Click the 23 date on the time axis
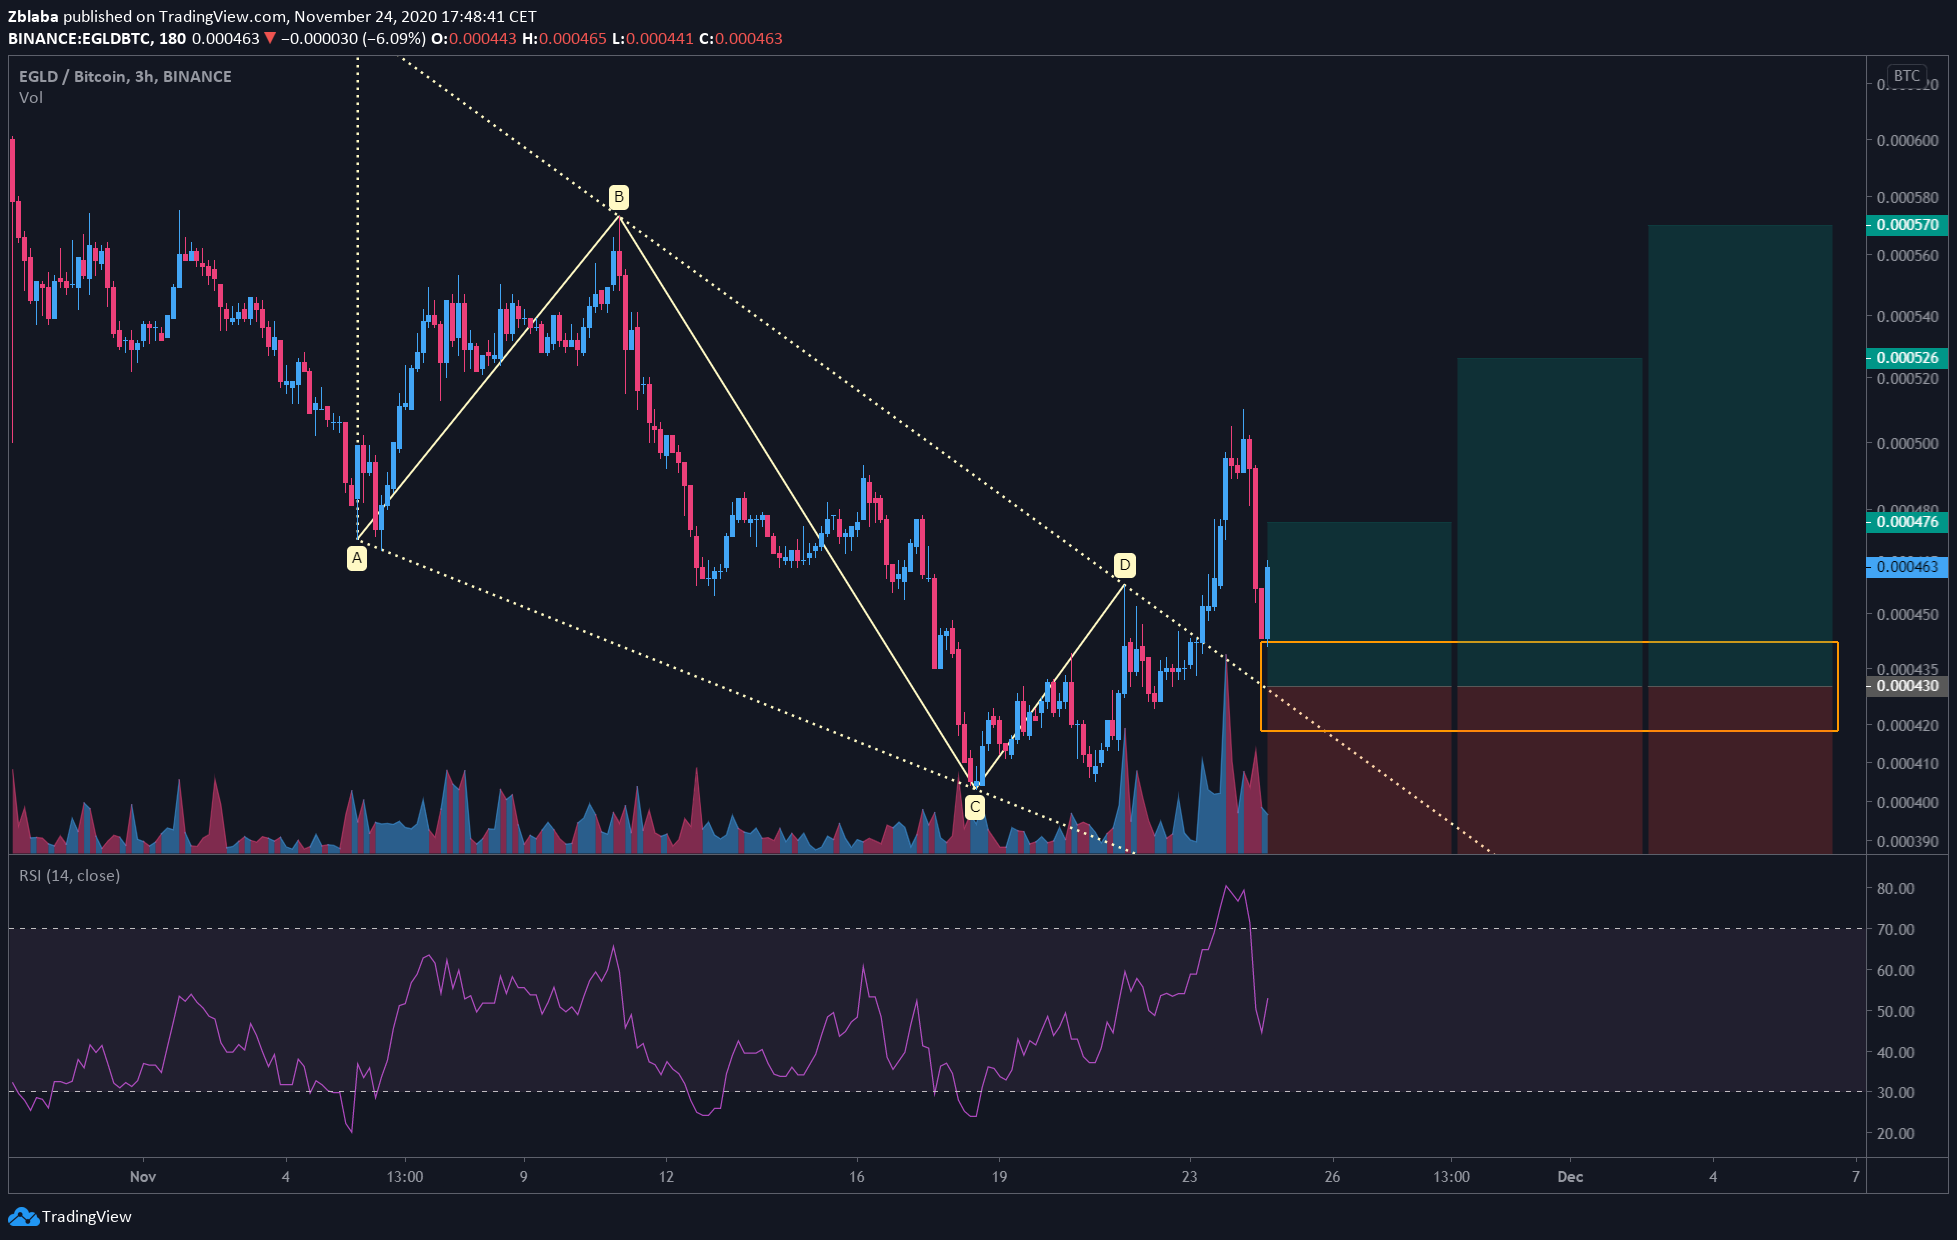1957x1240 pixels. pyautogui.click(x=1189, y=1177)
